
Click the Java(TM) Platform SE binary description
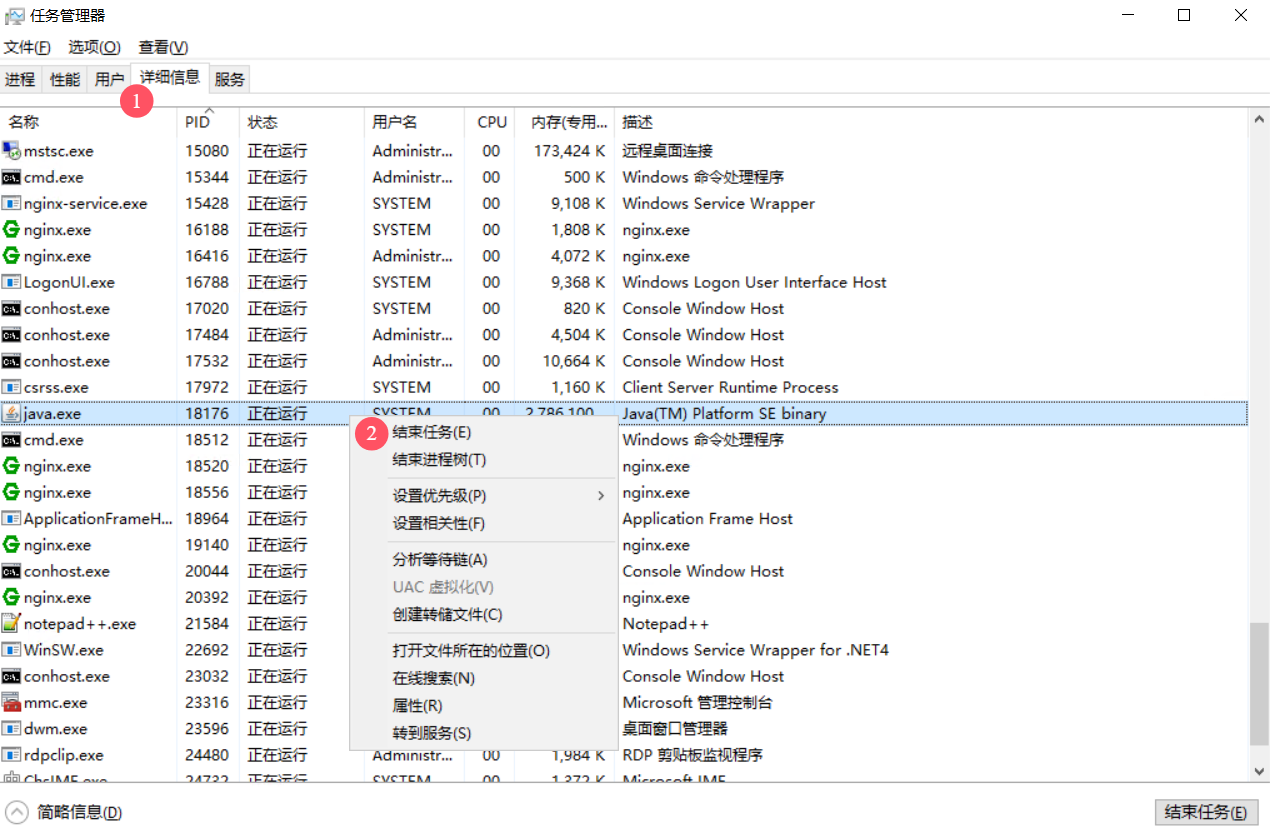pyautogui.click(x=724, y=413)
